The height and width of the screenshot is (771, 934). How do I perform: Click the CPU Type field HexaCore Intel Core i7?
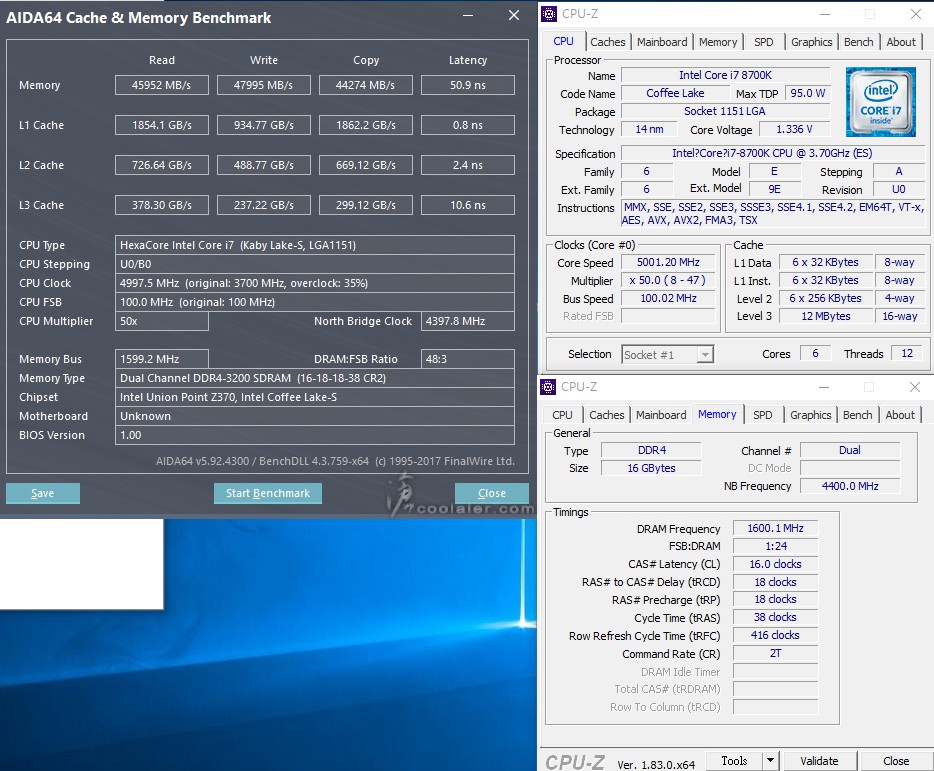coord(315,245)
